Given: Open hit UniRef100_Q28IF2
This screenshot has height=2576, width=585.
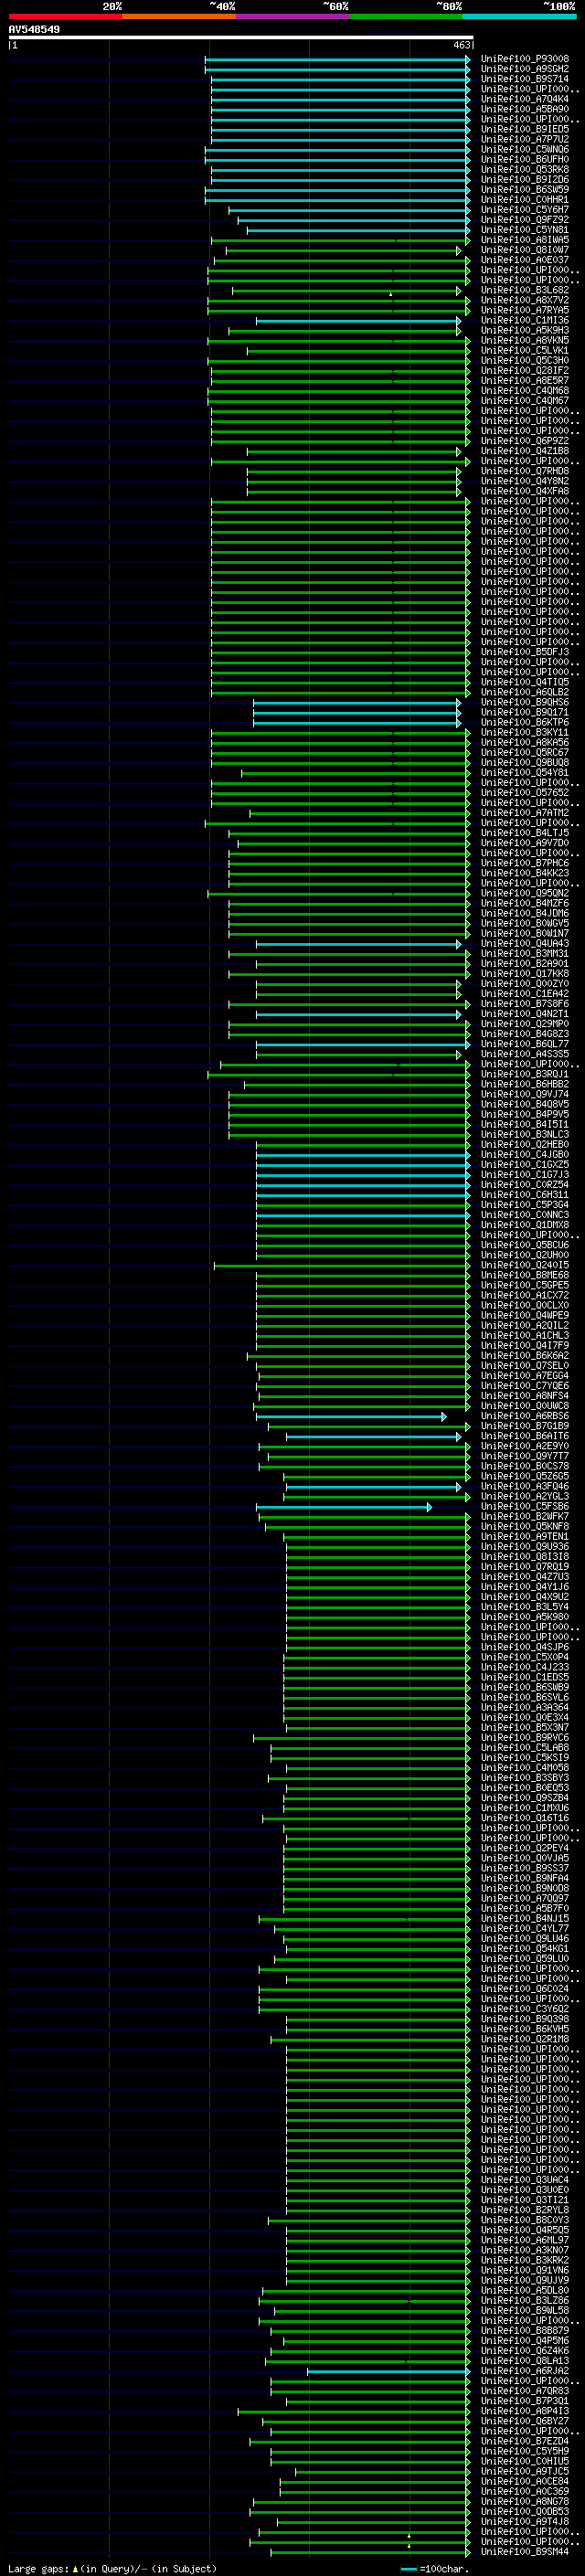Looking at the screenshot, I should pyautogui.click(x=525, y=370).
